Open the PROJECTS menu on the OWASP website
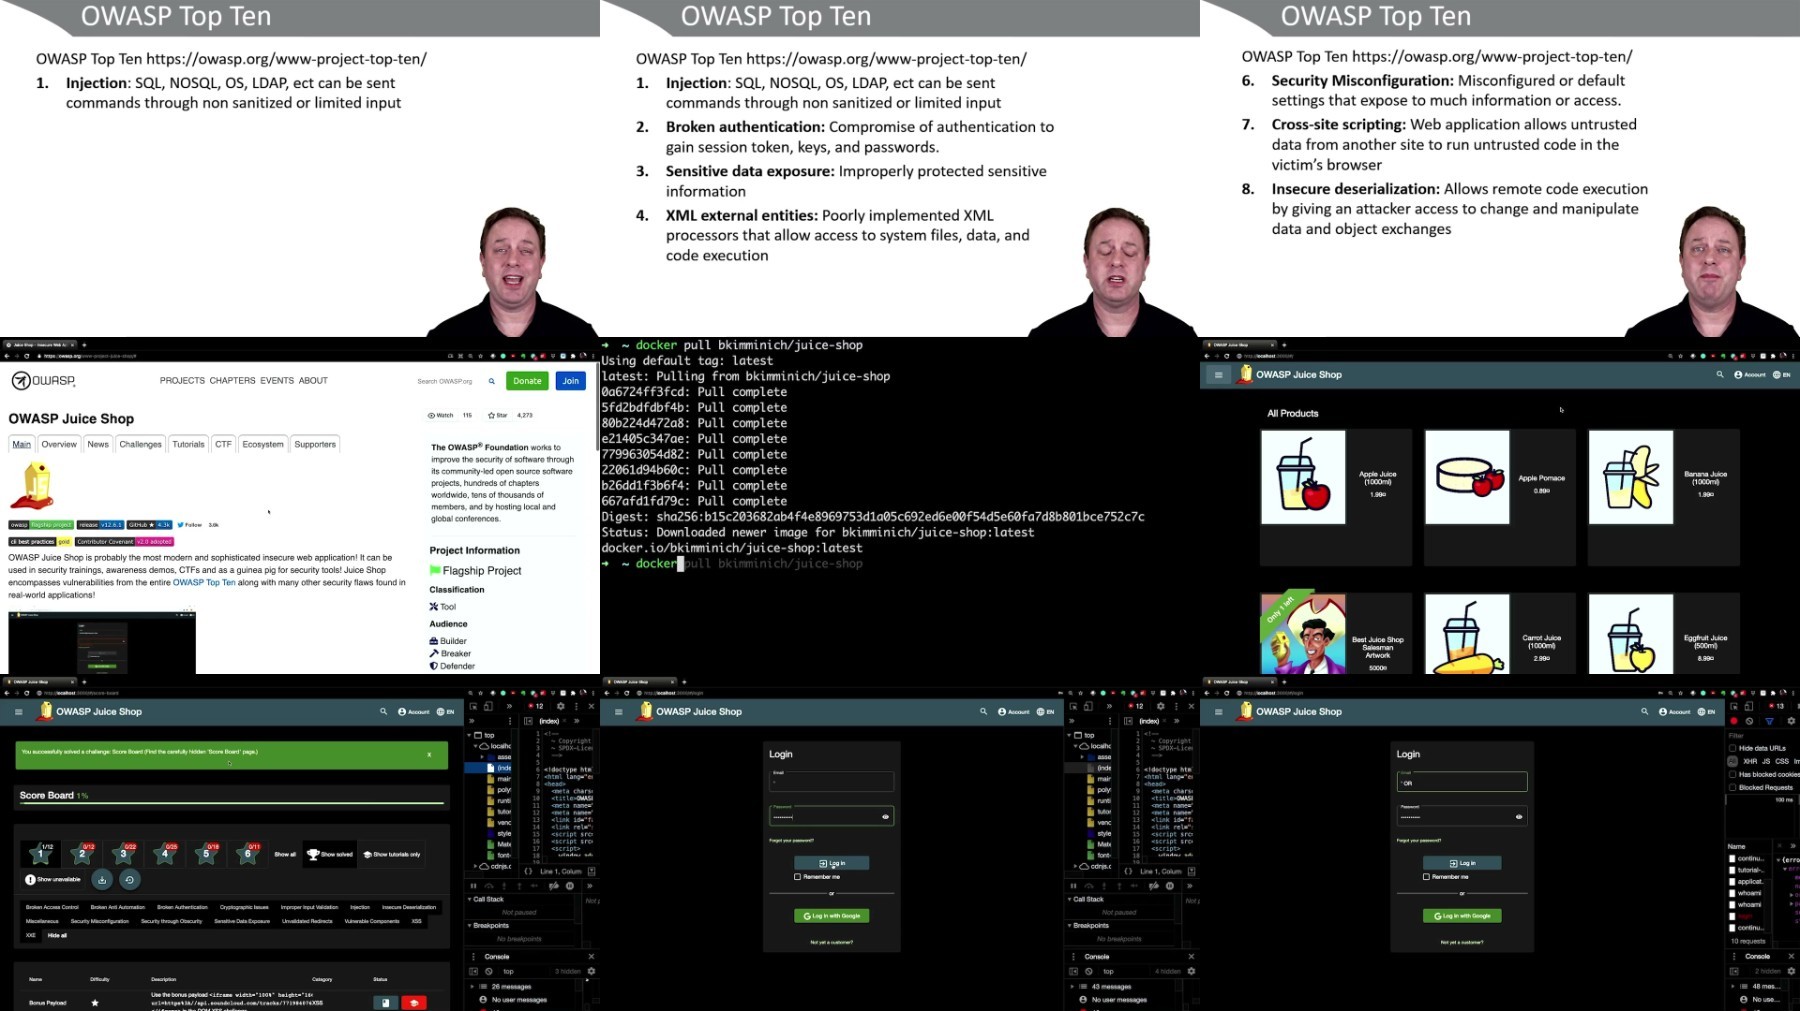 click(182, 381)
